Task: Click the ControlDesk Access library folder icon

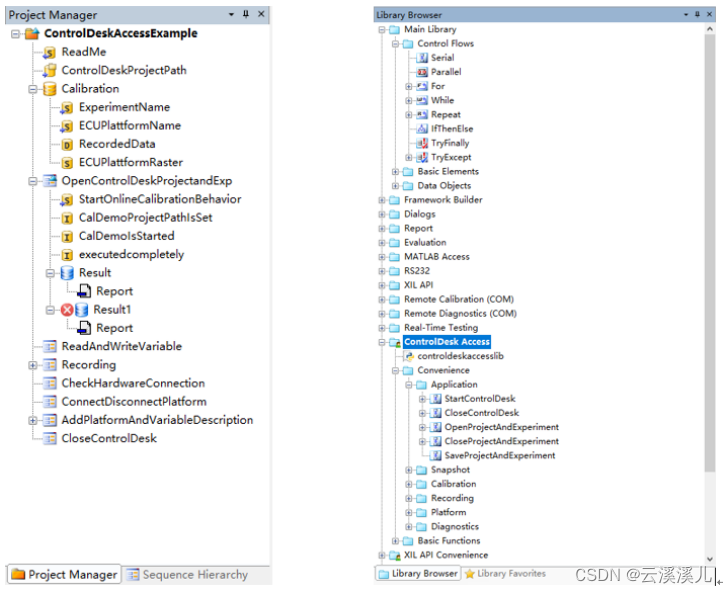Action: (x=395, y=342)
